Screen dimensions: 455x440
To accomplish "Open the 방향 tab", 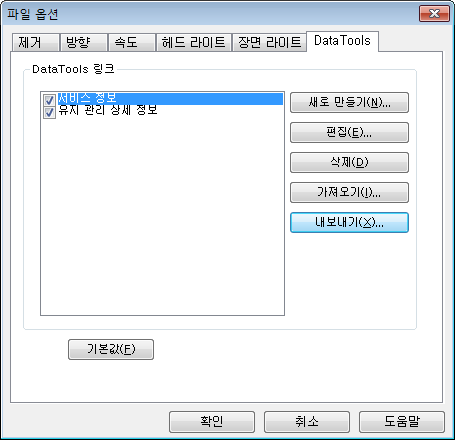I will point(84,42).
